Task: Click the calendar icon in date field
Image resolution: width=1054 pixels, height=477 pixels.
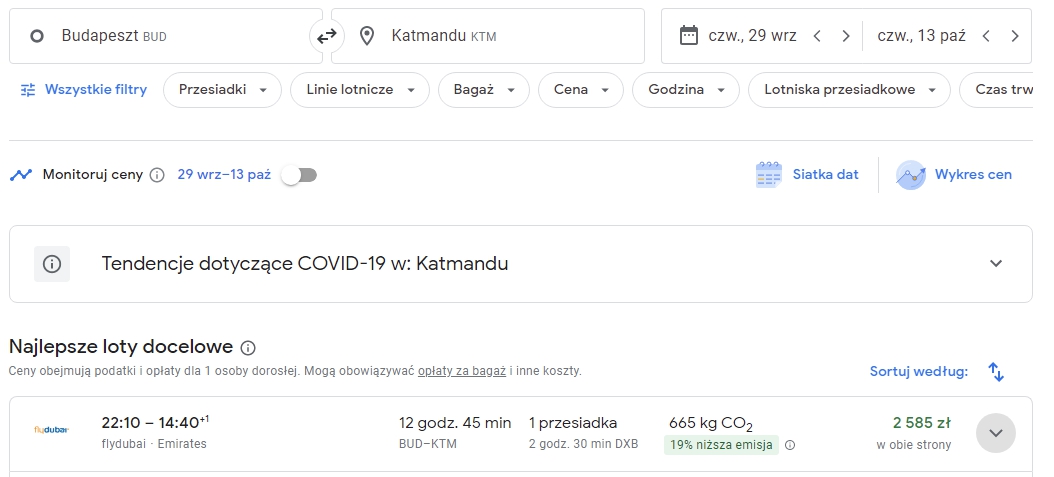Action: pos(688,36)
